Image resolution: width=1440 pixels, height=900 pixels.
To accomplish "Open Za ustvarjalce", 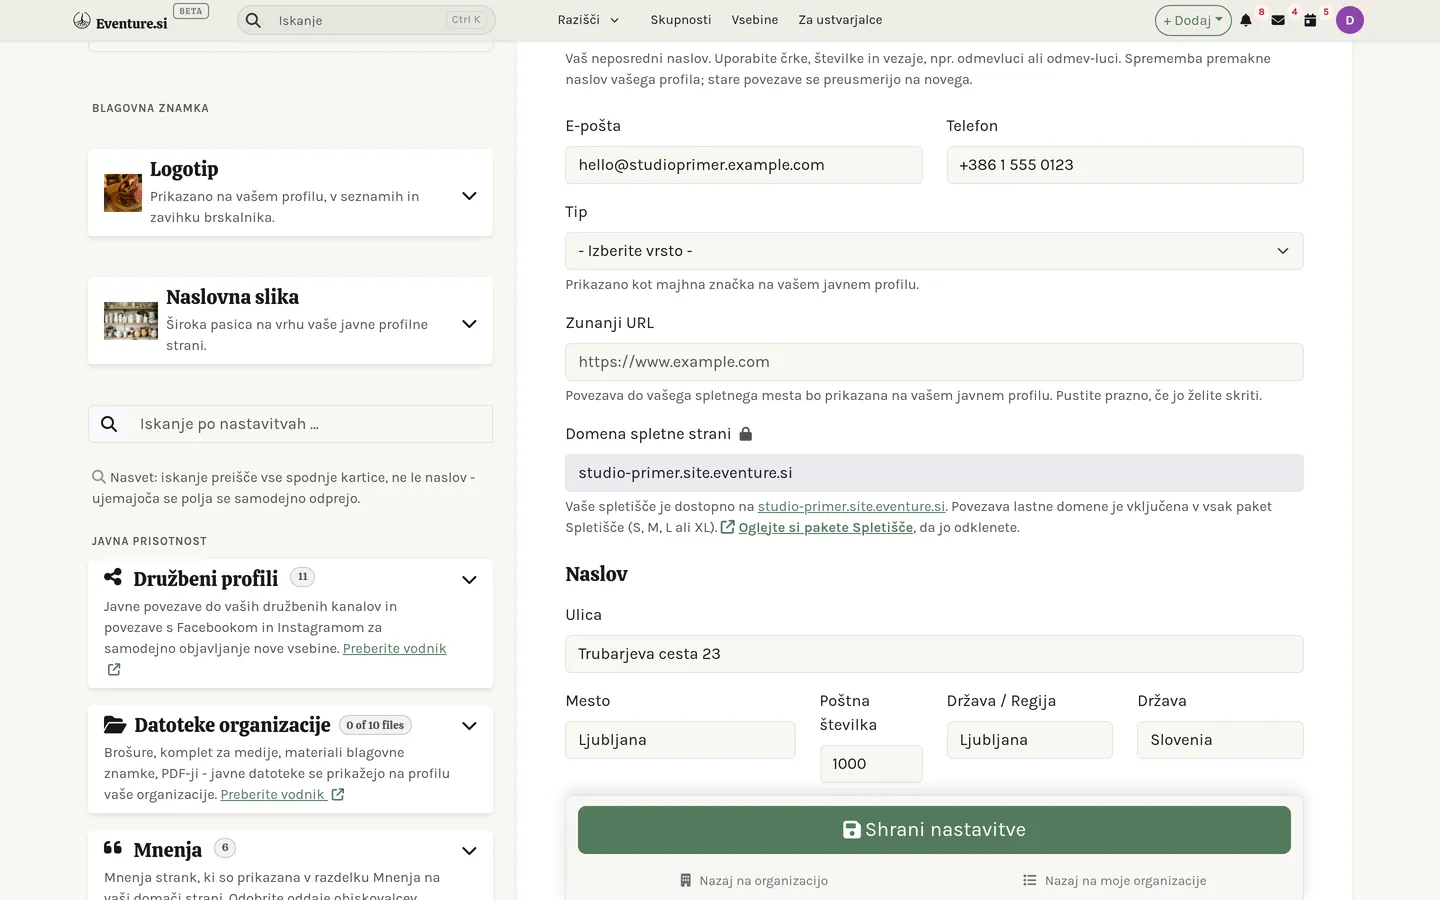I will coord(840,20).
